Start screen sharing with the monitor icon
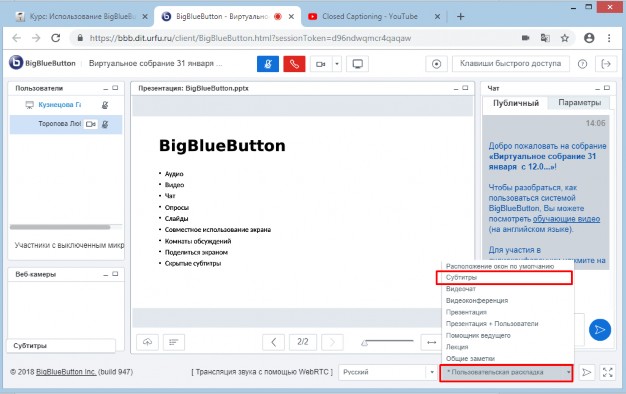The width and height of the screenshot is (626, 394). click(357, 64)
